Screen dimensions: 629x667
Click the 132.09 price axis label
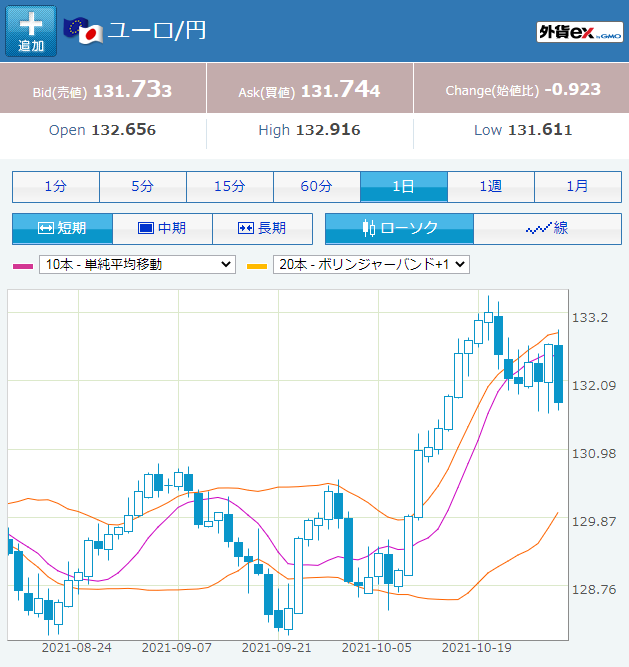coord(594,385)
